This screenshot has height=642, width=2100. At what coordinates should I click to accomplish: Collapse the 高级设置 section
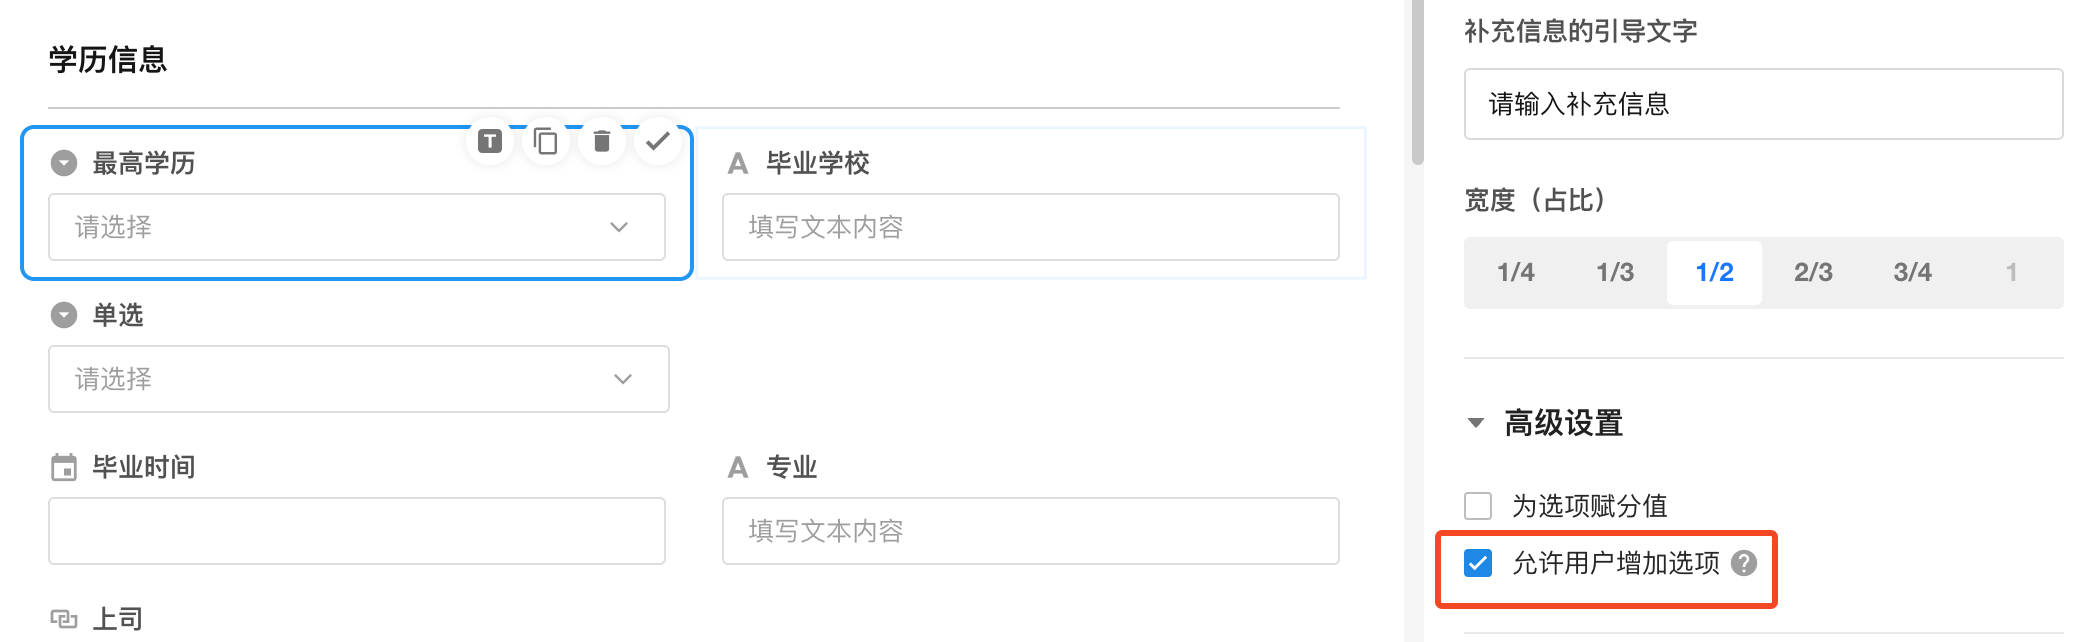click(x=1476, y=423)
